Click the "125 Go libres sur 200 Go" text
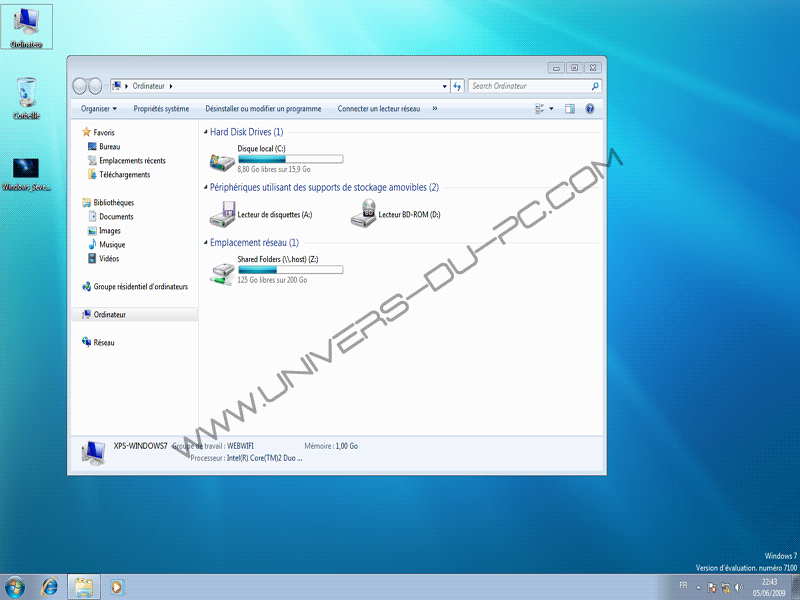 pos(272,280)
